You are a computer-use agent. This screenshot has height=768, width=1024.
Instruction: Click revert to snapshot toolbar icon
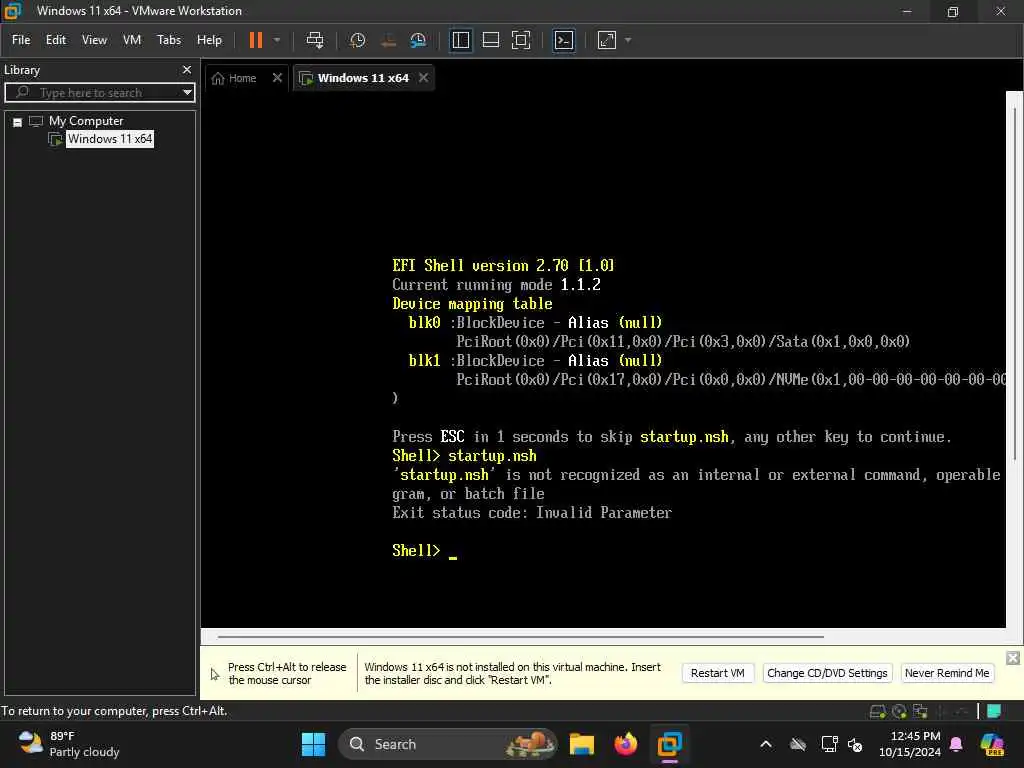(388, 40)
